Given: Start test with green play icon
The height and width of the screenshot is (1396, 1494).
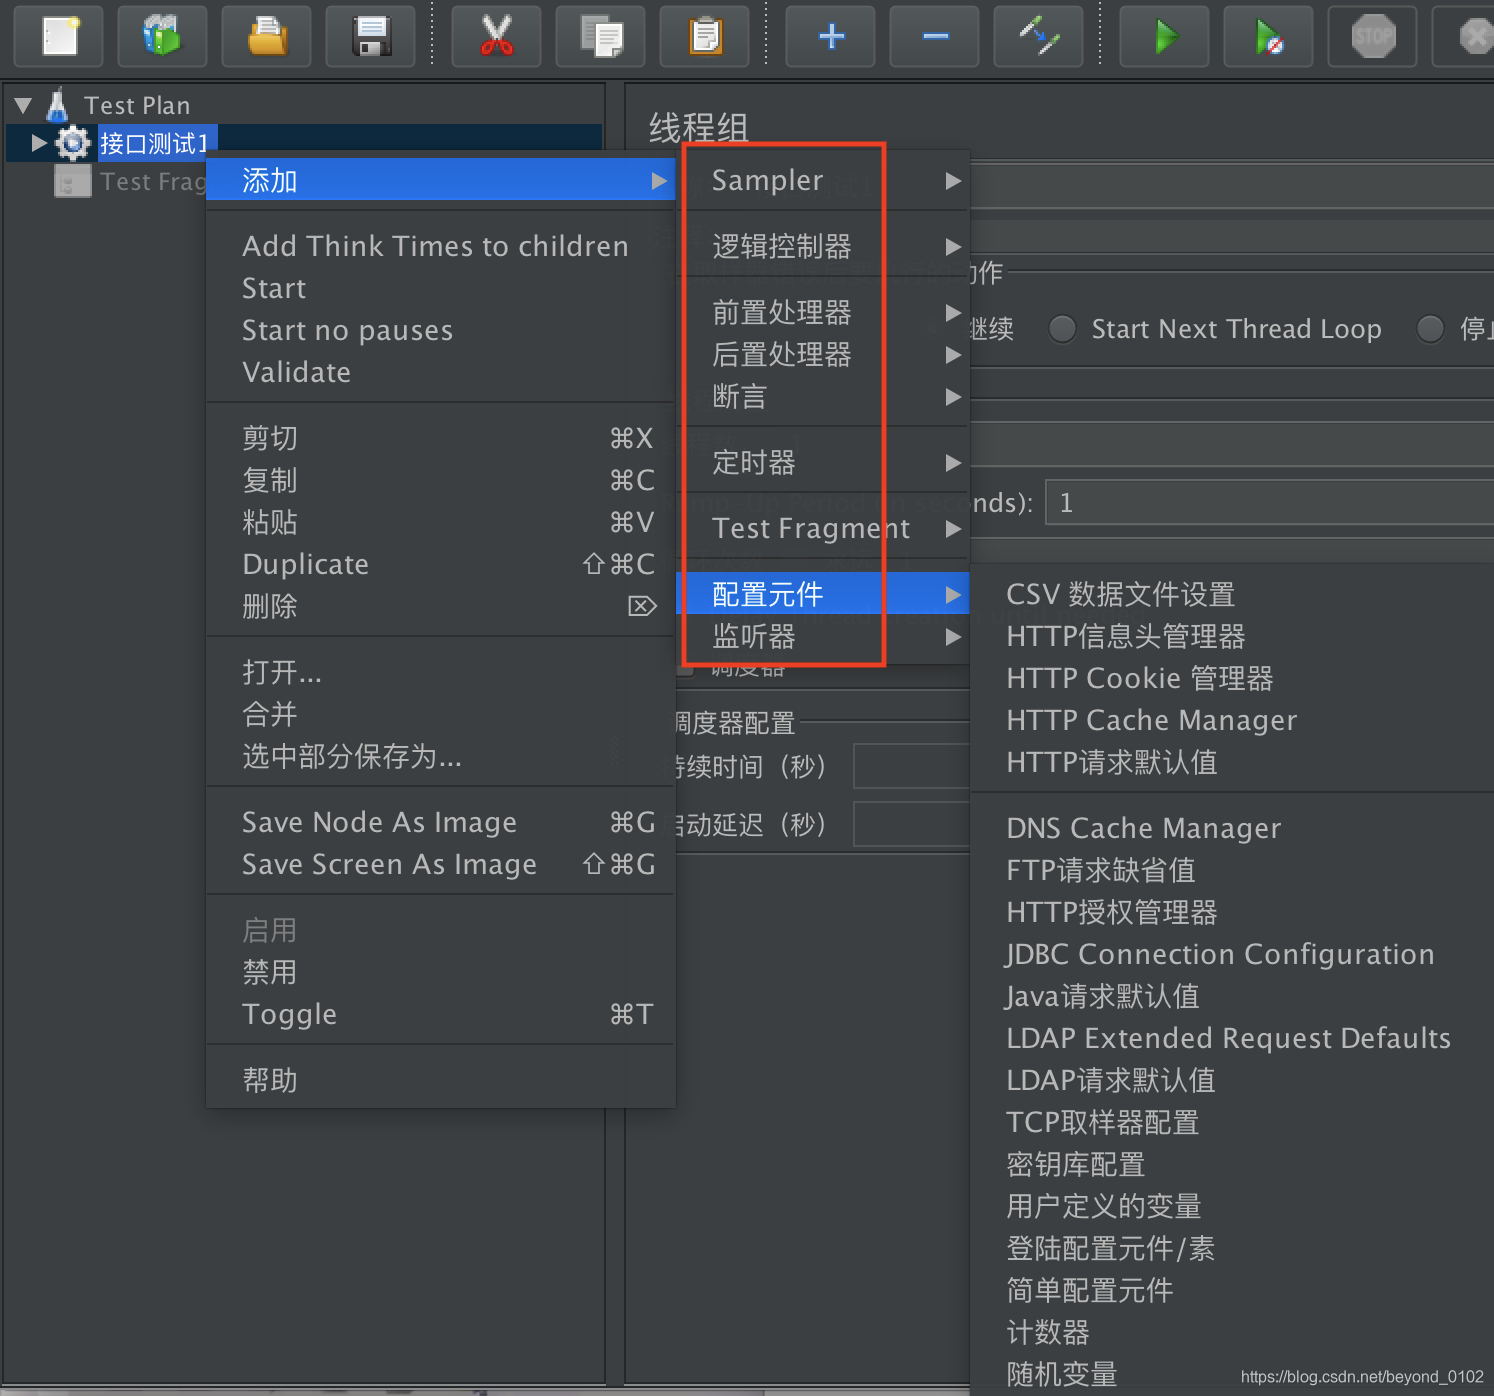Looking at the screenshot, I should (x=1164, y=36).
